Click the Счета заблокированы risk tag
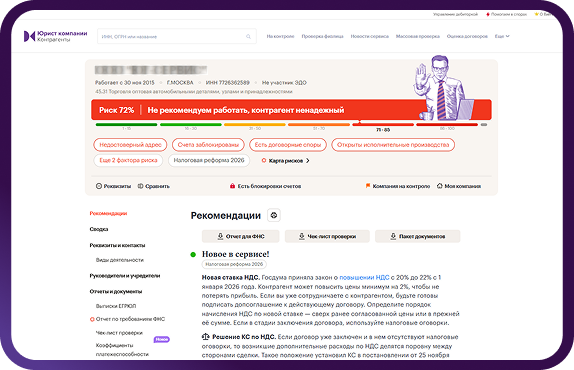Screen dimensions: 574x370 tap(208, 145)
